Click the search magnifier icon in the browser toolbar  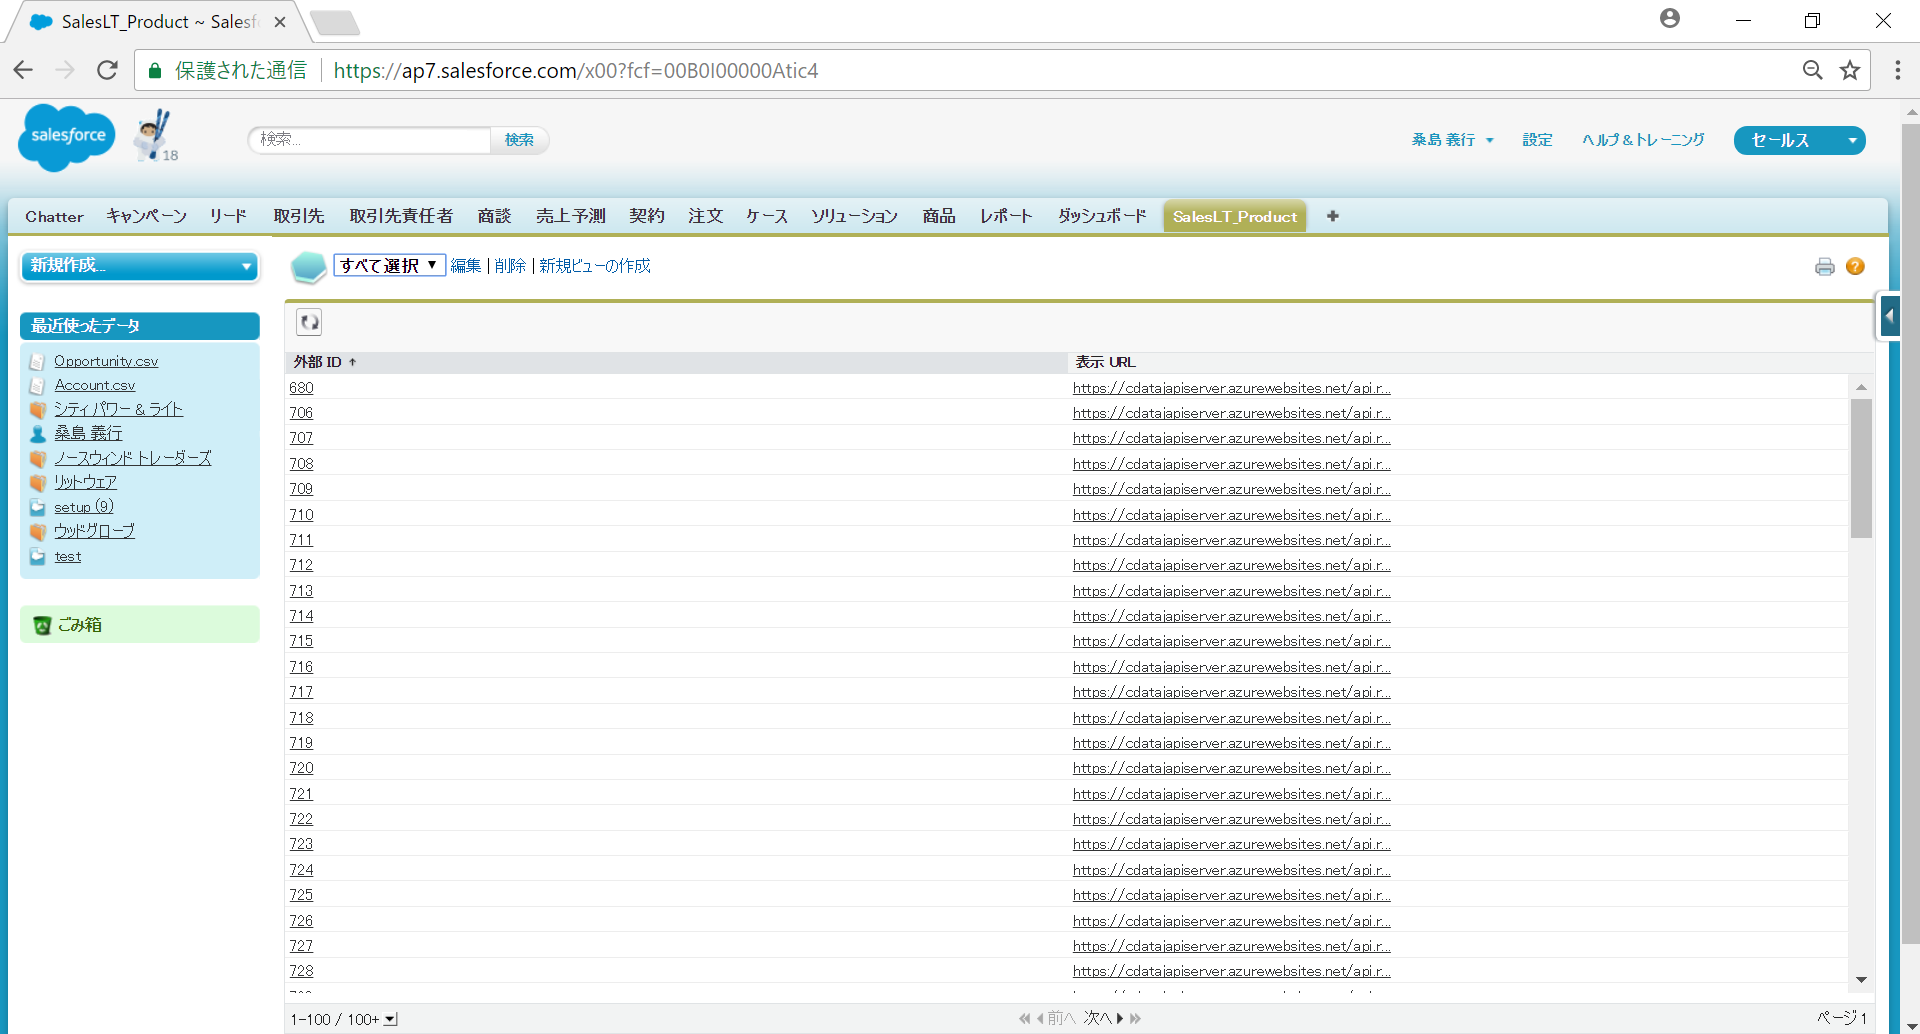click(x=1813, y=70)
